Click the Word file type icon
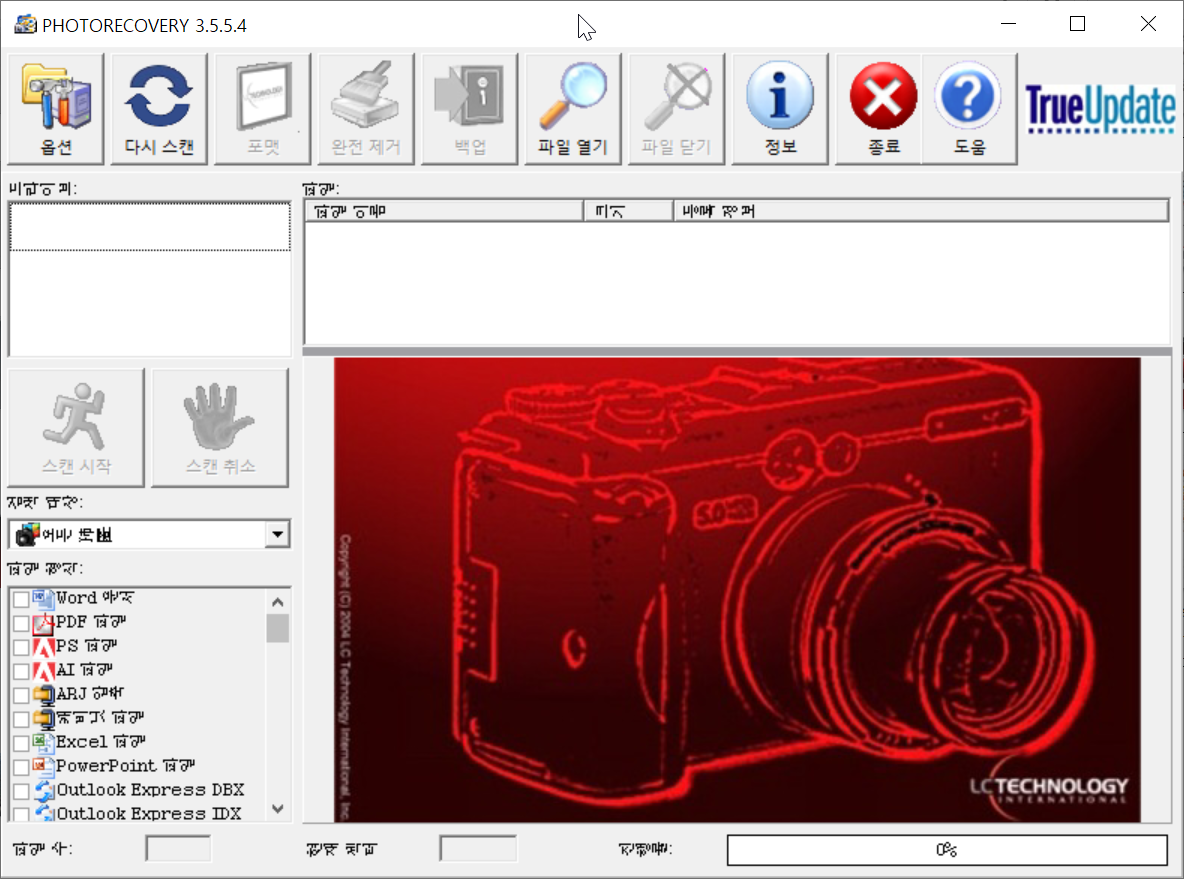The height and width of the screenshot is (879, 1184). point(44,598)
